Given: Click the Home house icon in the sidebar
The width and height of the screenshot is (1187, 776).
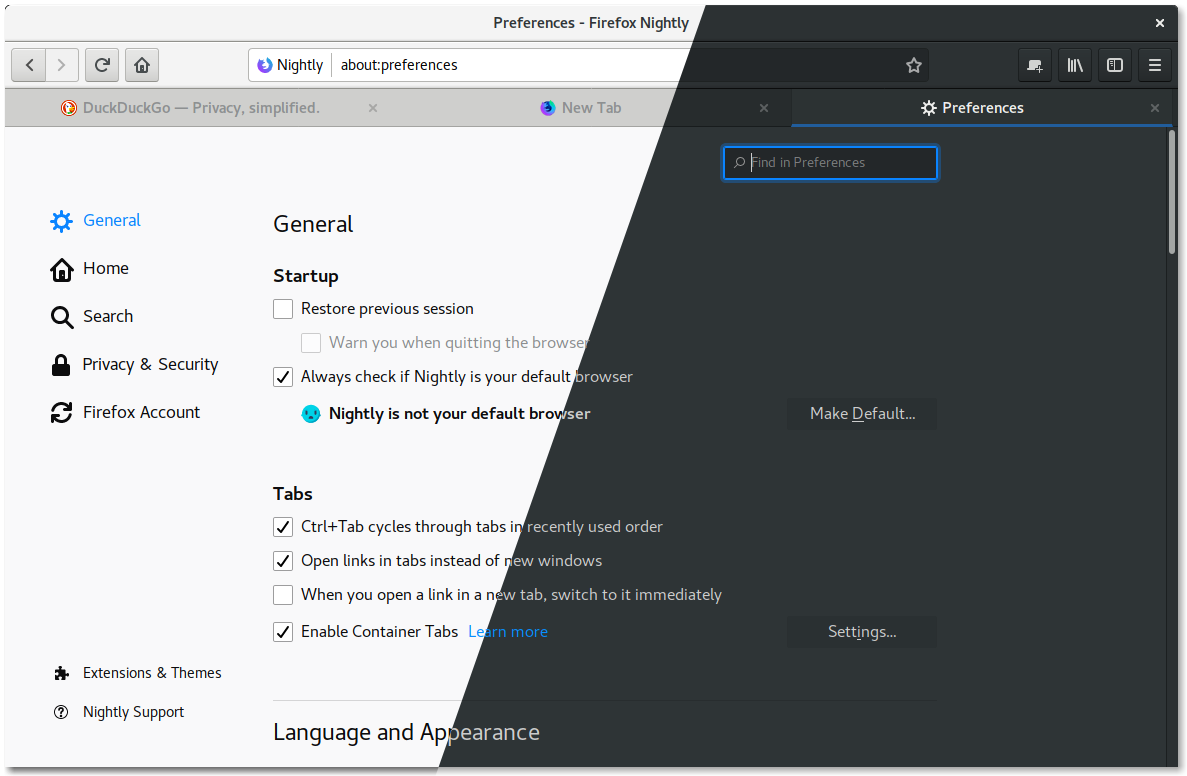Looking at the screenshot, I should (x=61, y=270).
